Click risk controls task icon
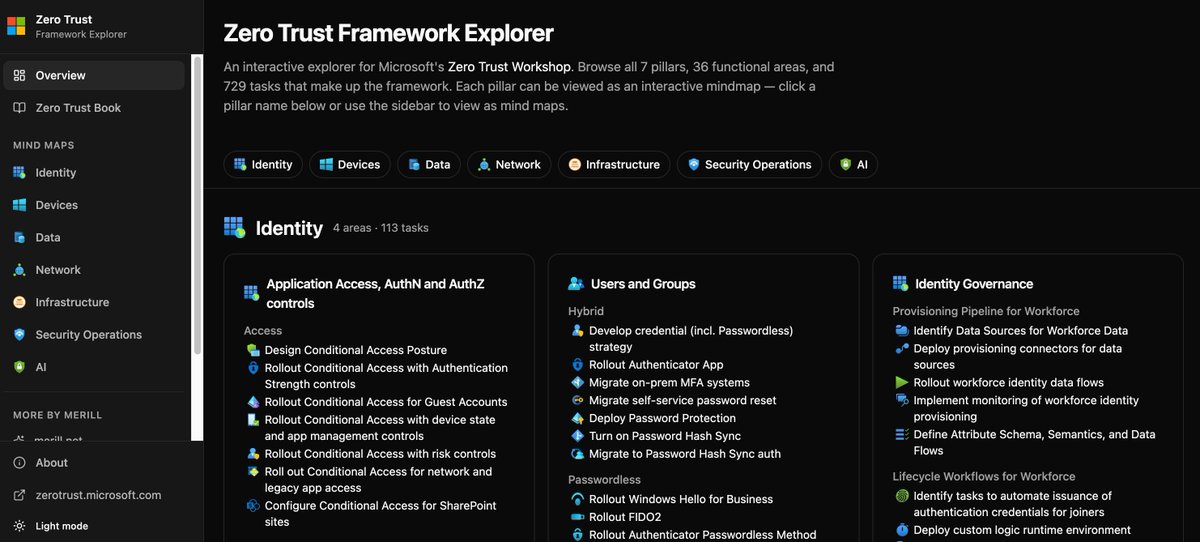Image resolution: width=1200 pixels, height=542 pixels. pyautogui.click(x=254, y=454)
